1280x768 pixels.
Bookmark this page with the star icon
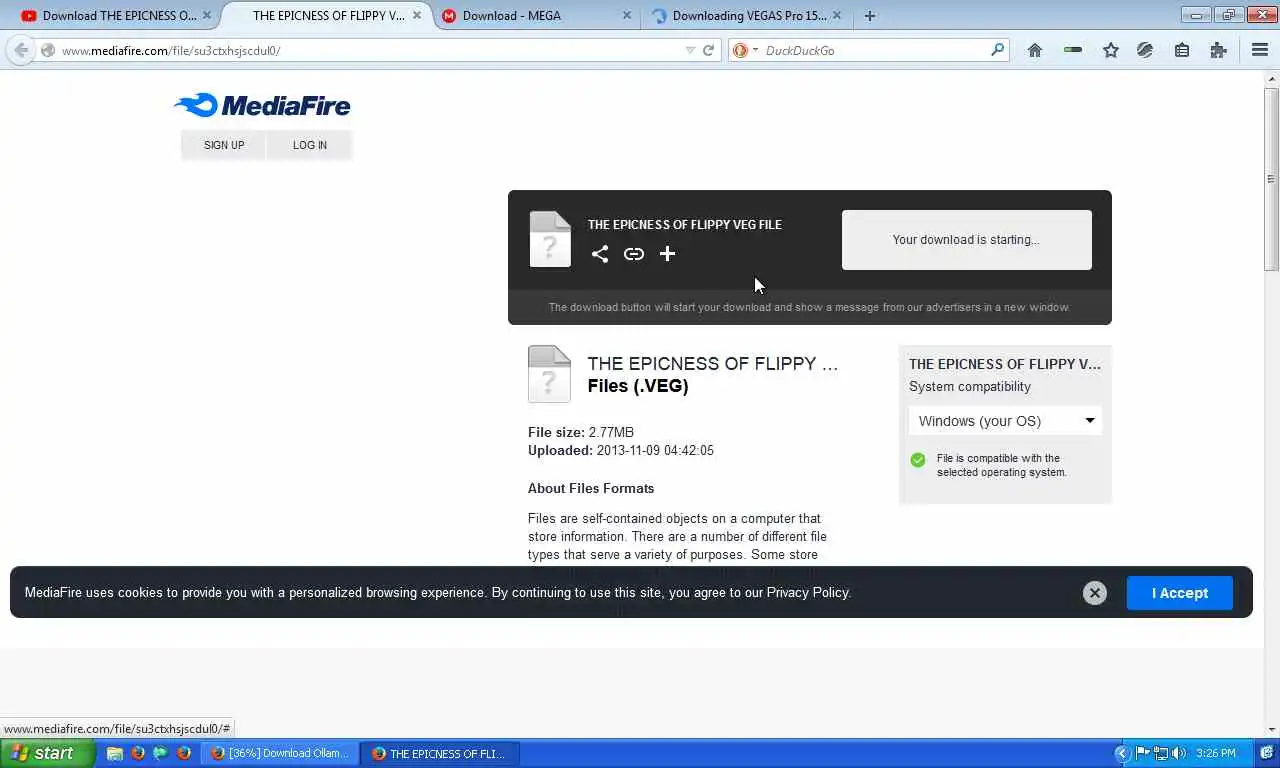[x=1111, y=50]
